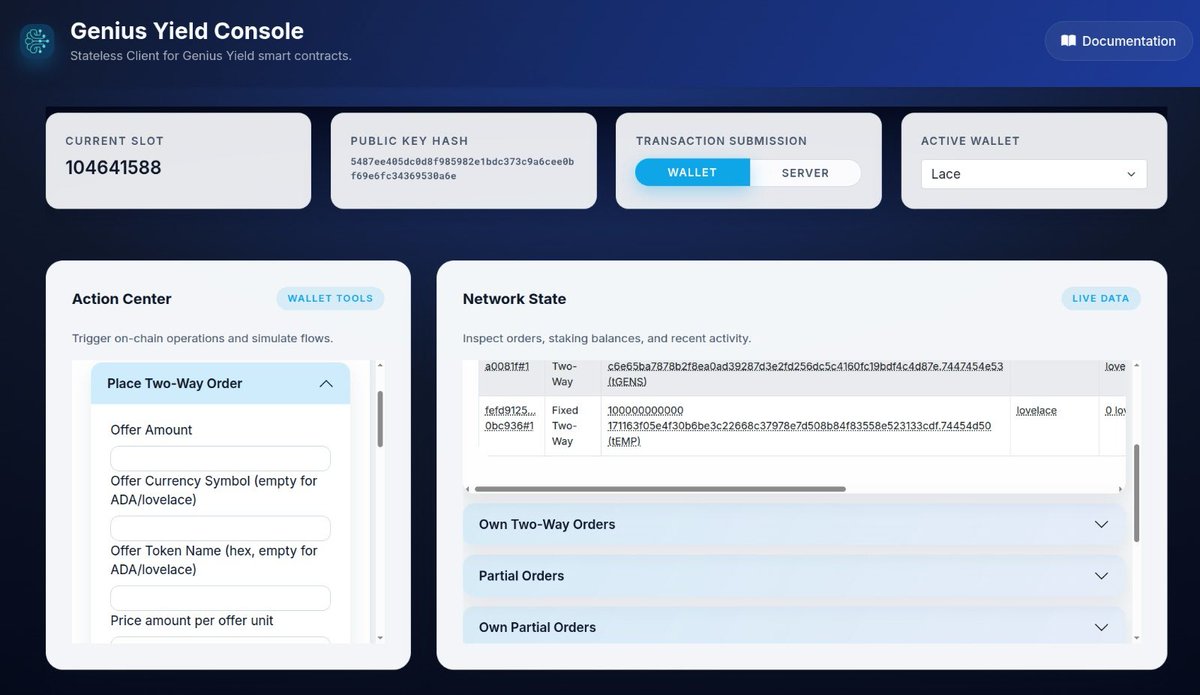Click the down arrow of Network State scrollbar

(1136, 637)
